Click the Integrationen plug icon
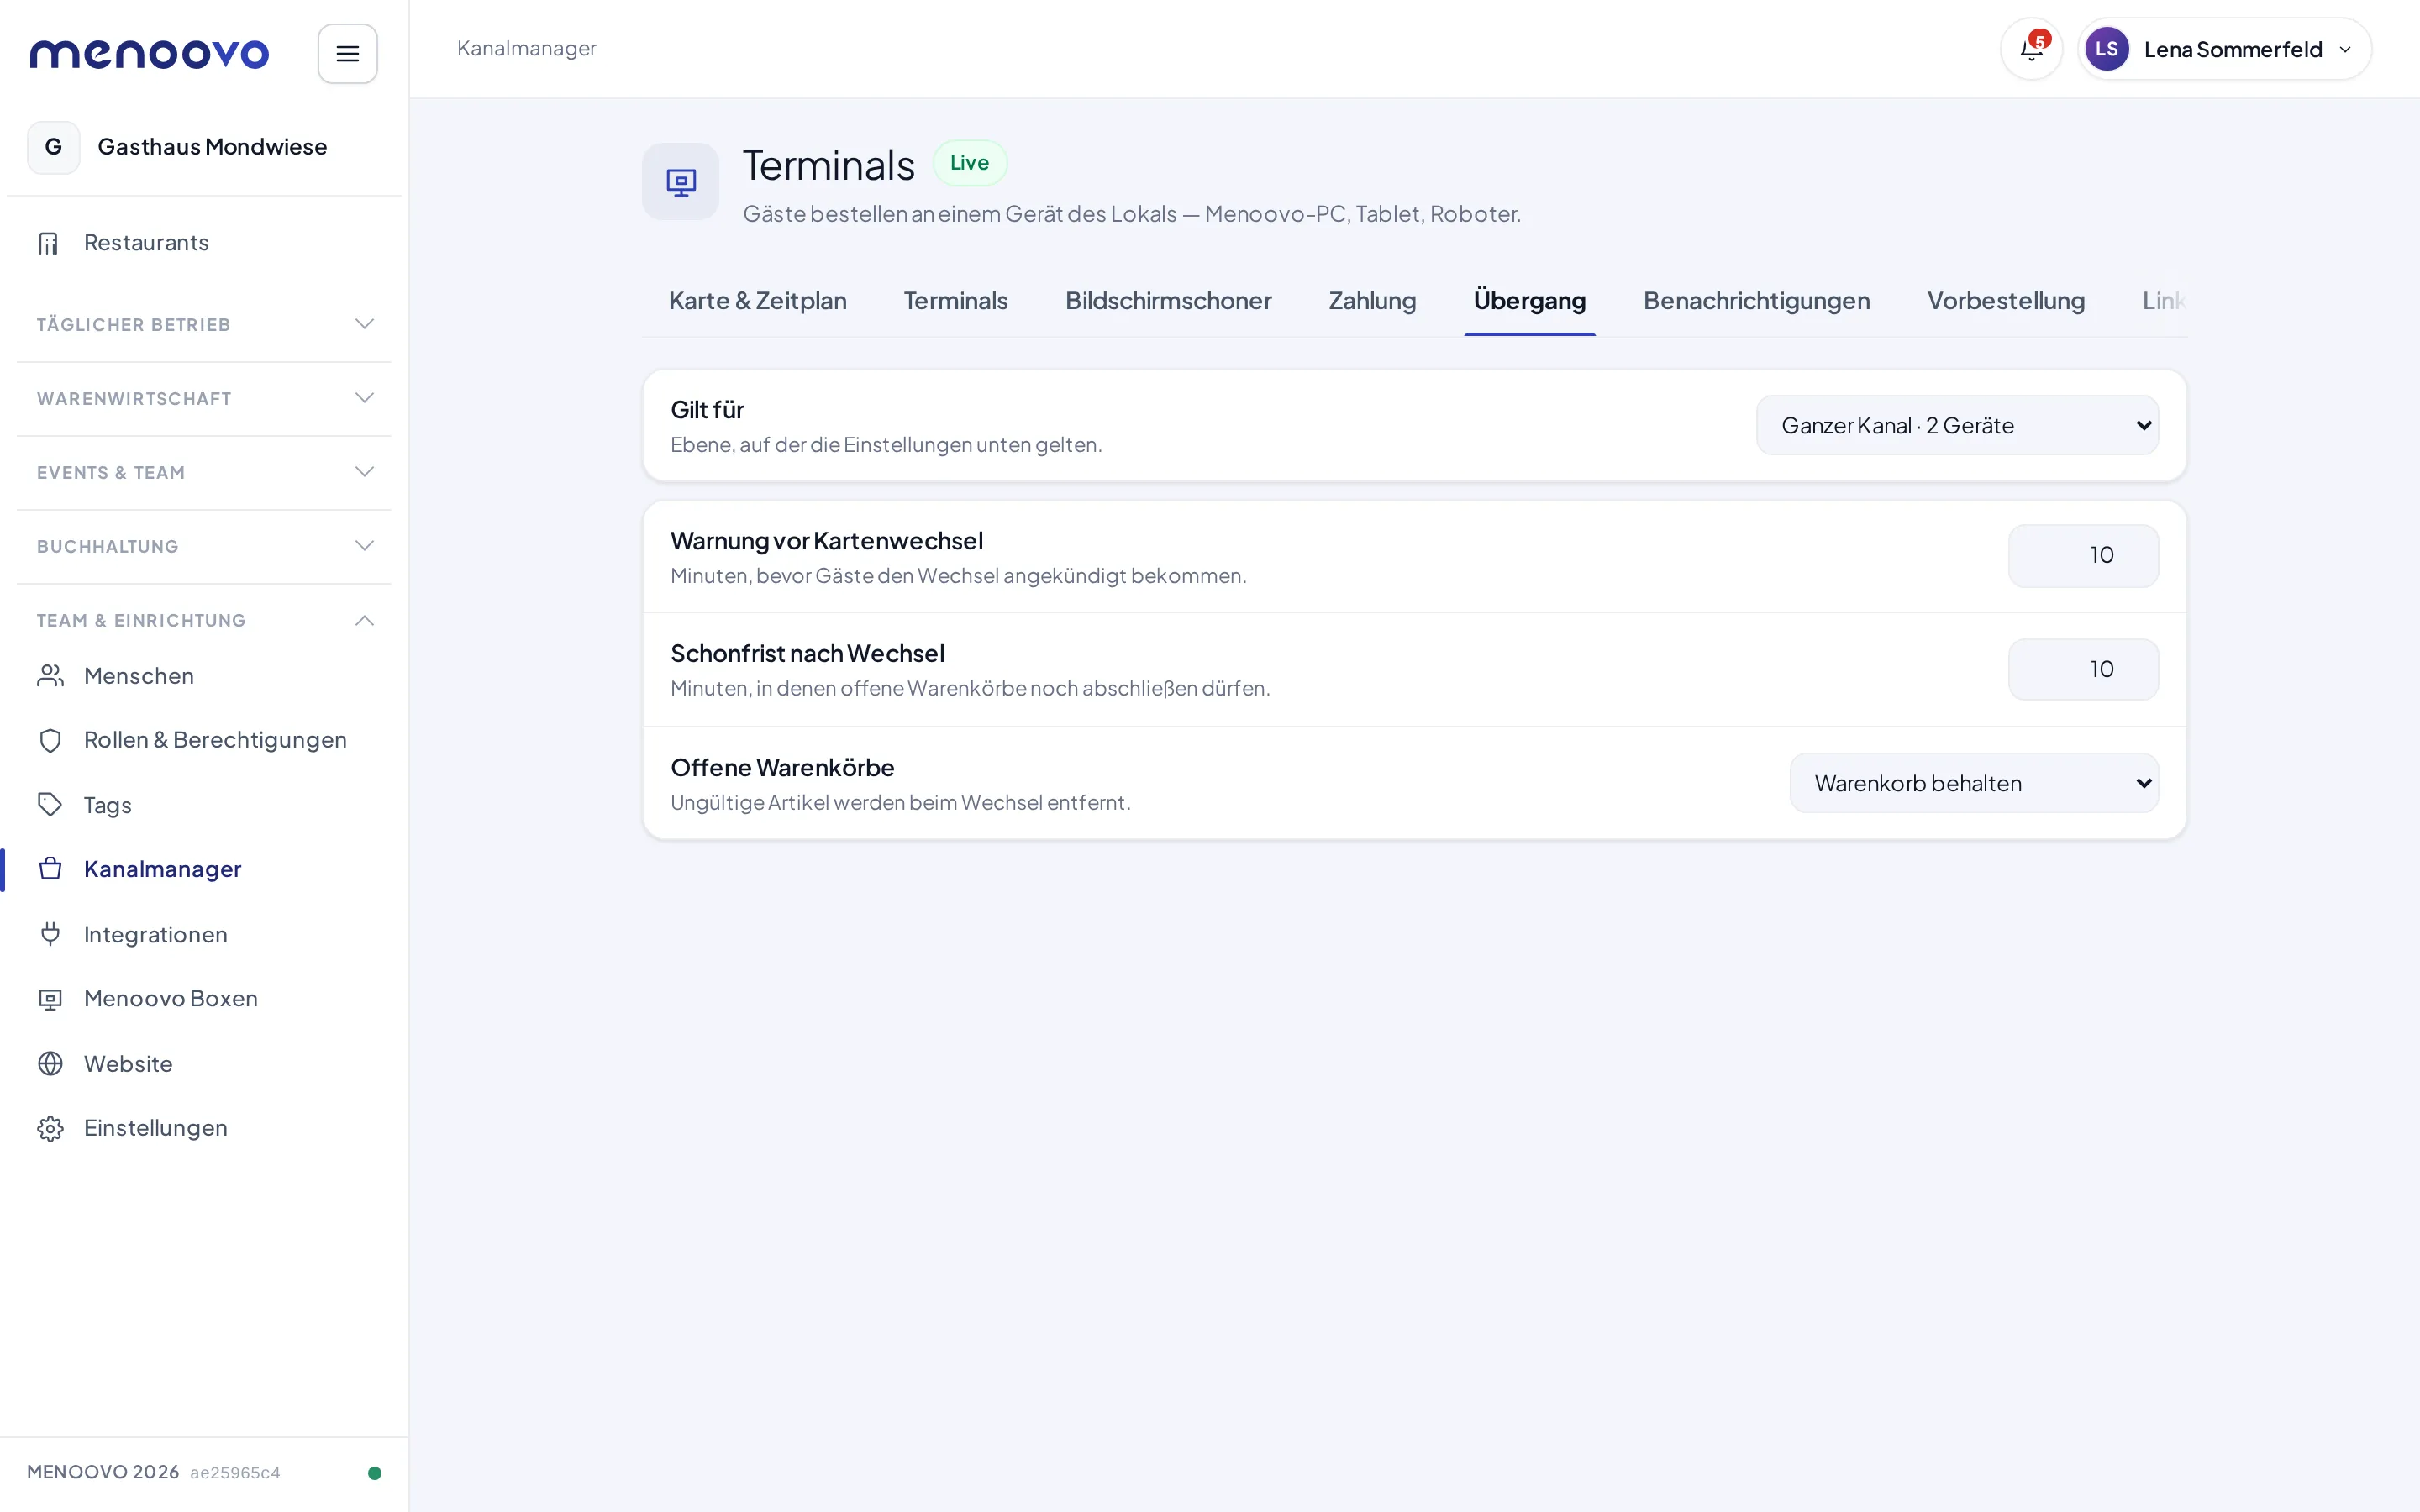This screenshot has height=1512, width=2420. point(50,934)
